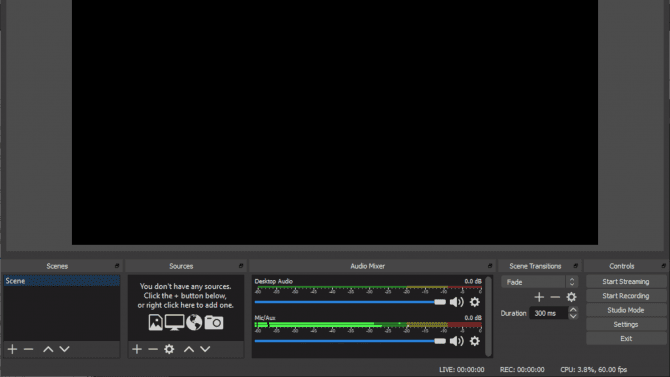Move source down in the Sources panel
Screen dimensions: 670x377
pos(205,349)
